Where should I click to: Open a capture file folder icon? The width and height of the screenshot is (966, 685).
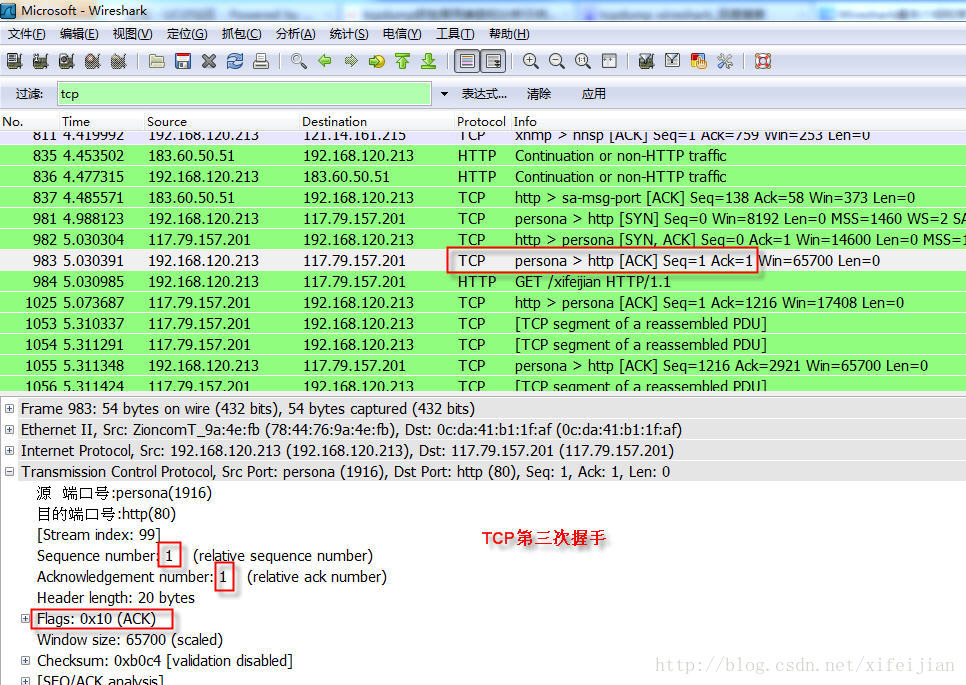(x=156, y=61)
